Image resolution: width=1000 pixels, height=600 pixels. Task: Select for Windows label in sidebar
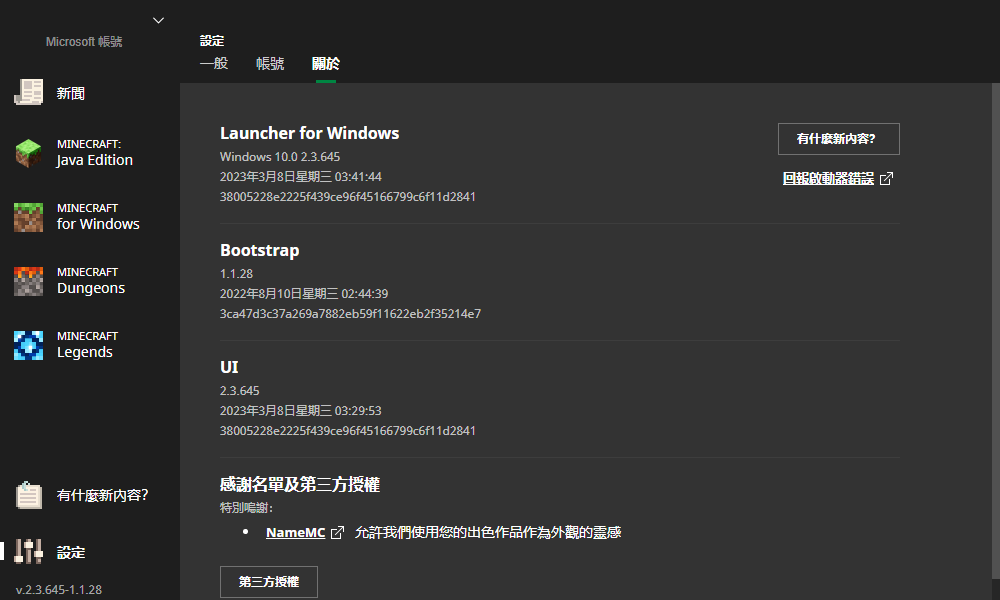coord(98,224)
